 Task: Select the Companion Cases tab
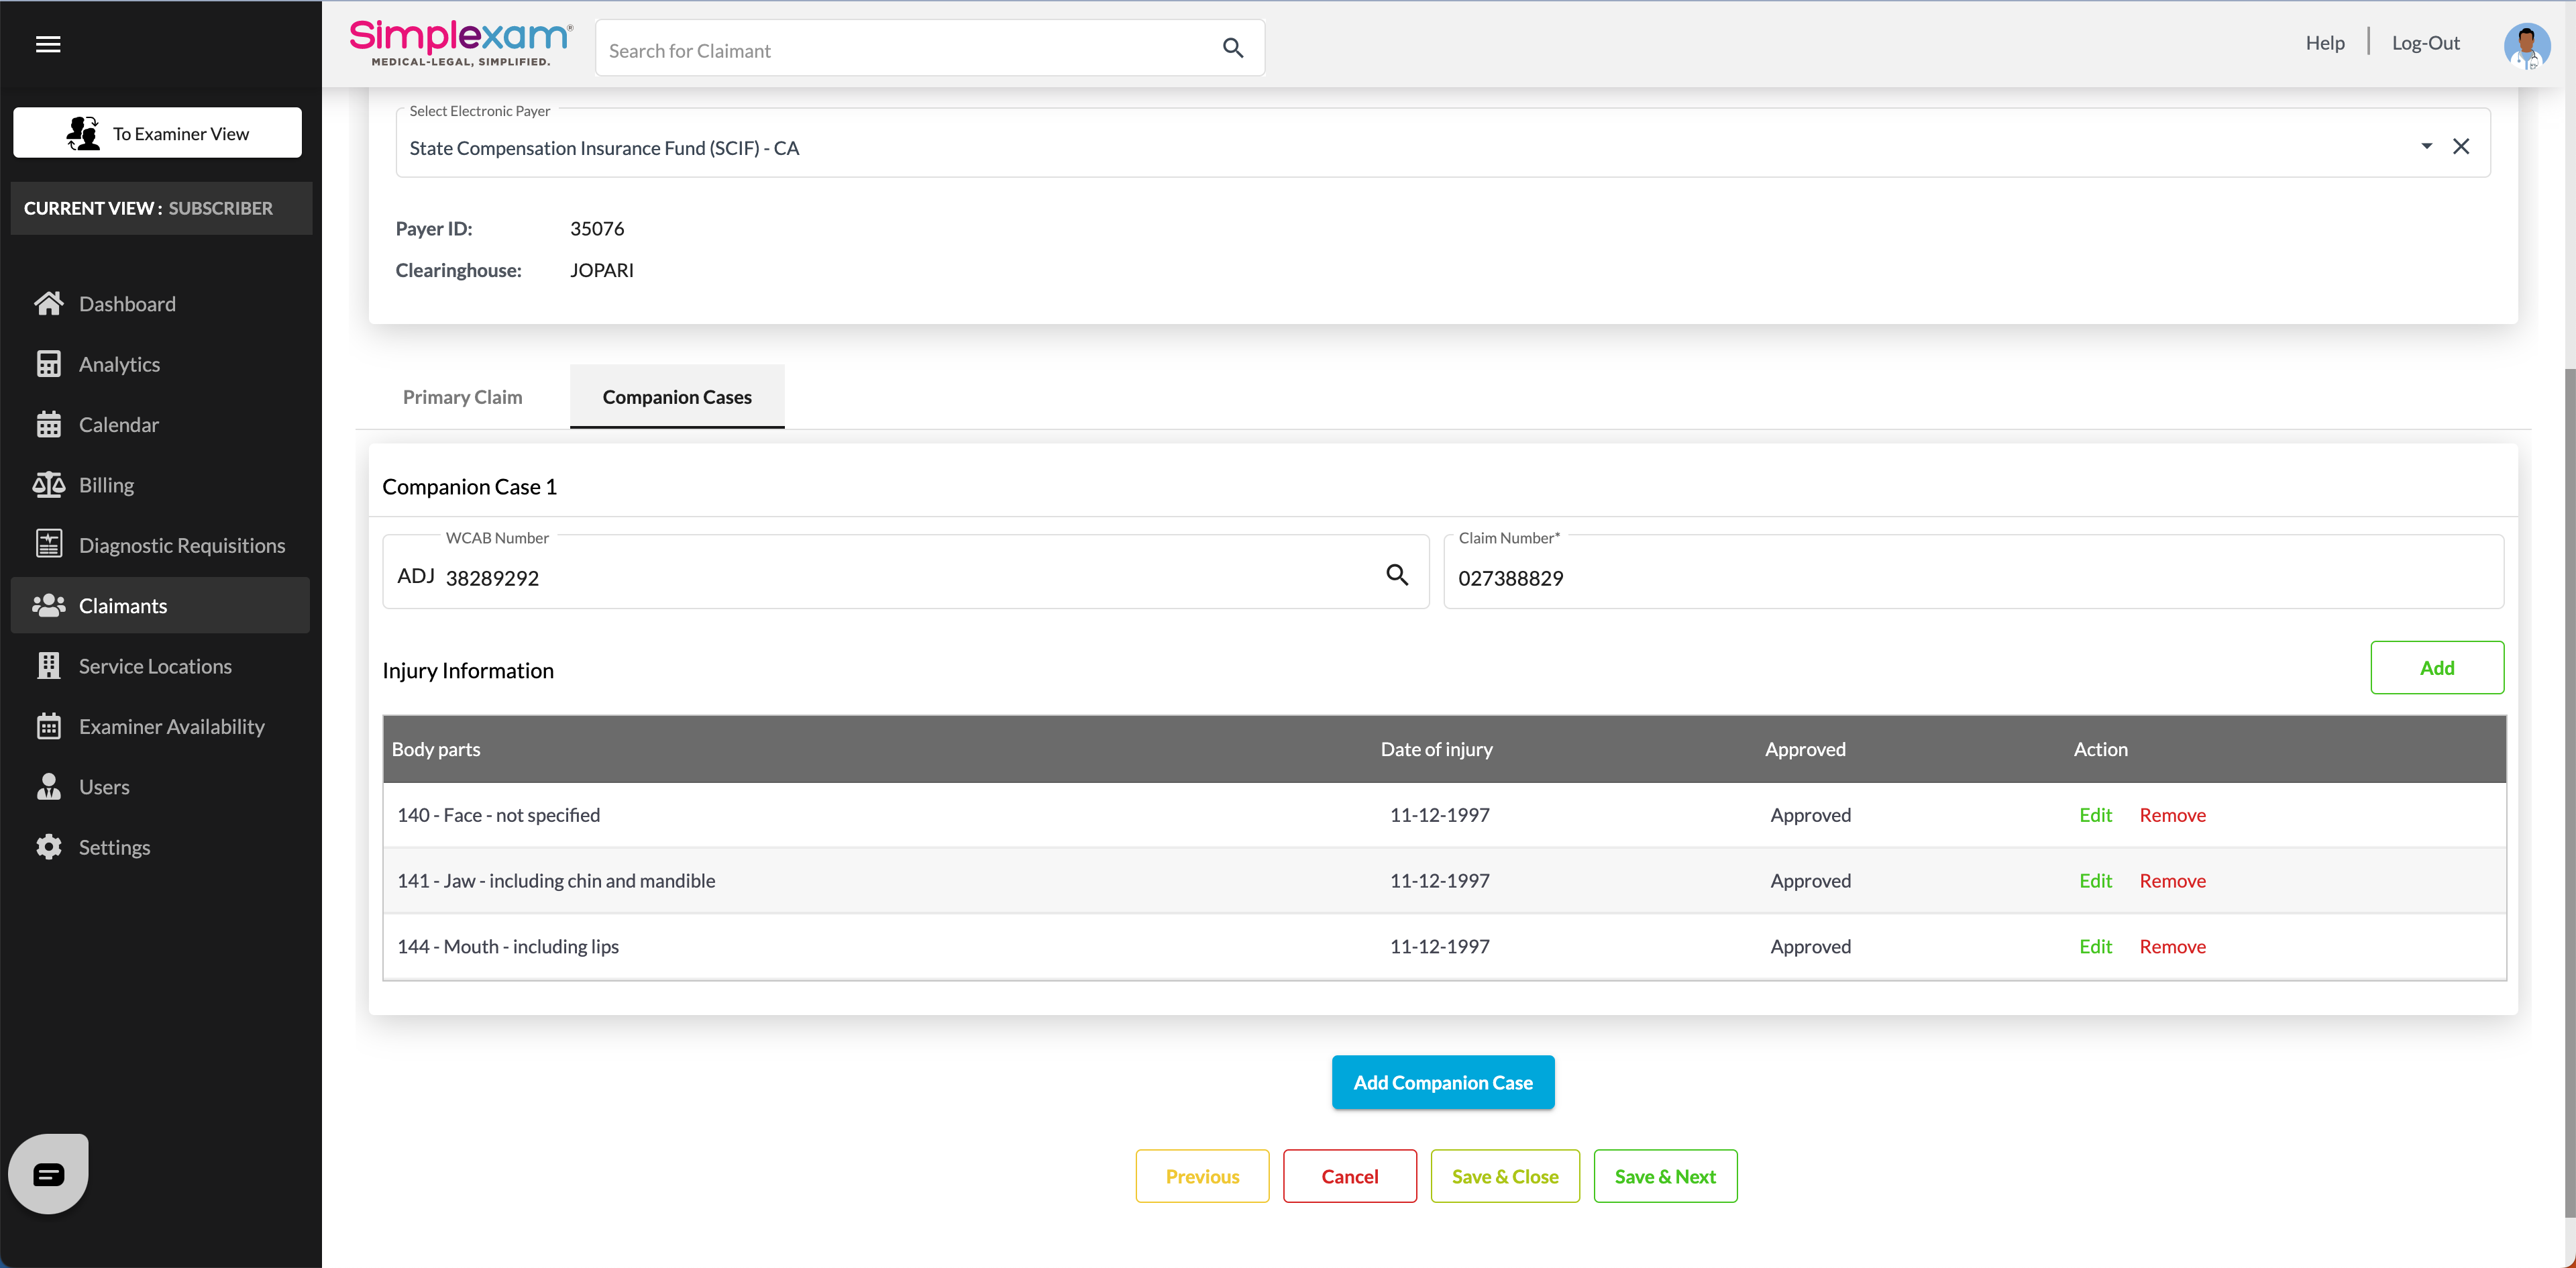click(x=677, y=397)
